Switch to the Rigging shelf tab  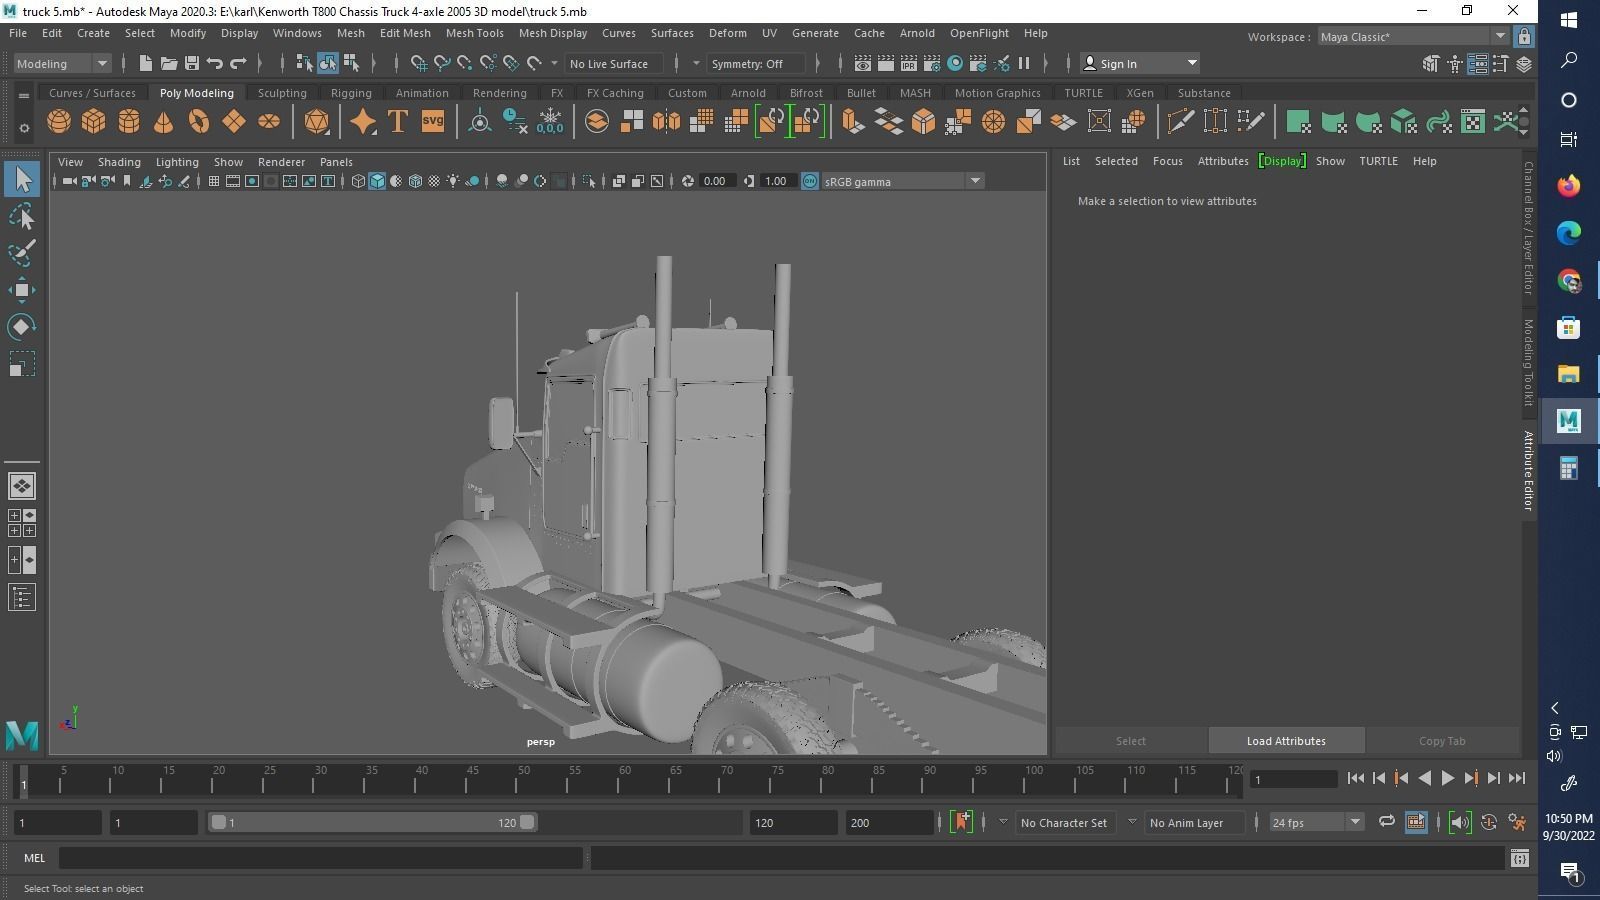click(x=351, y=93)
